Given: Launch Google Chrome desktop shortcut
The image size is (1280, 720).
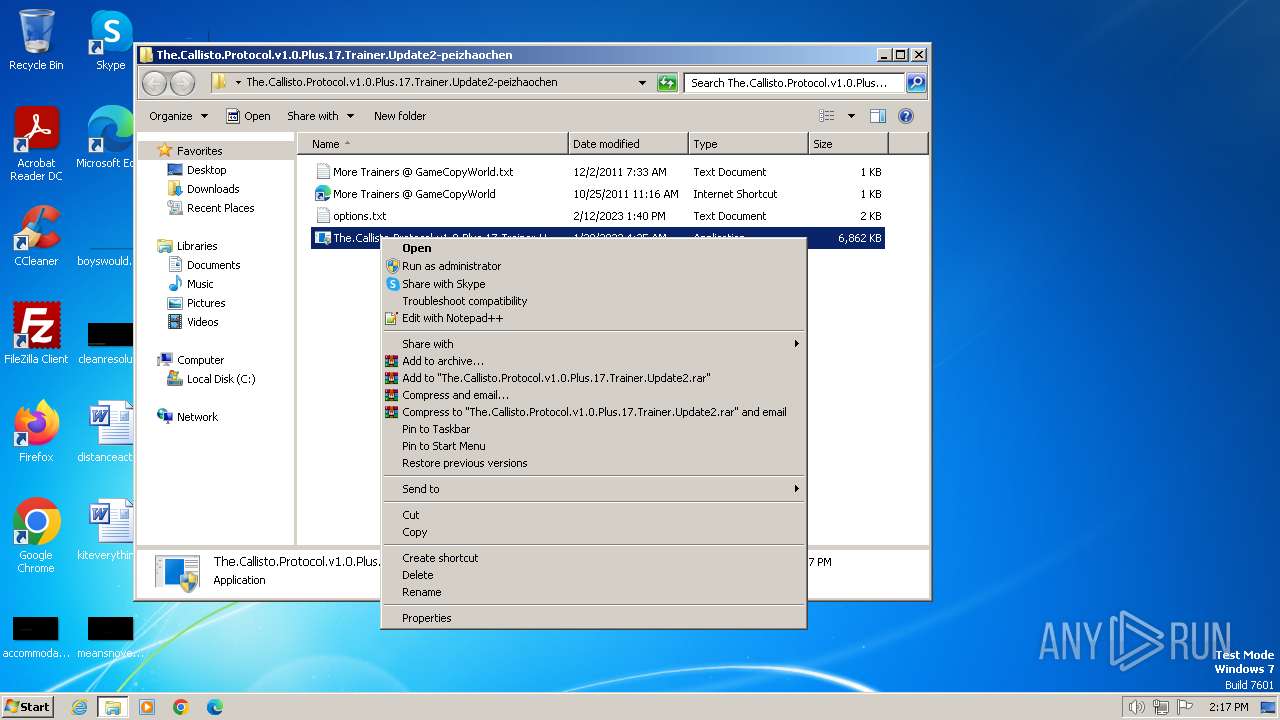Looking at the screenshot, I should click(36, 535).
